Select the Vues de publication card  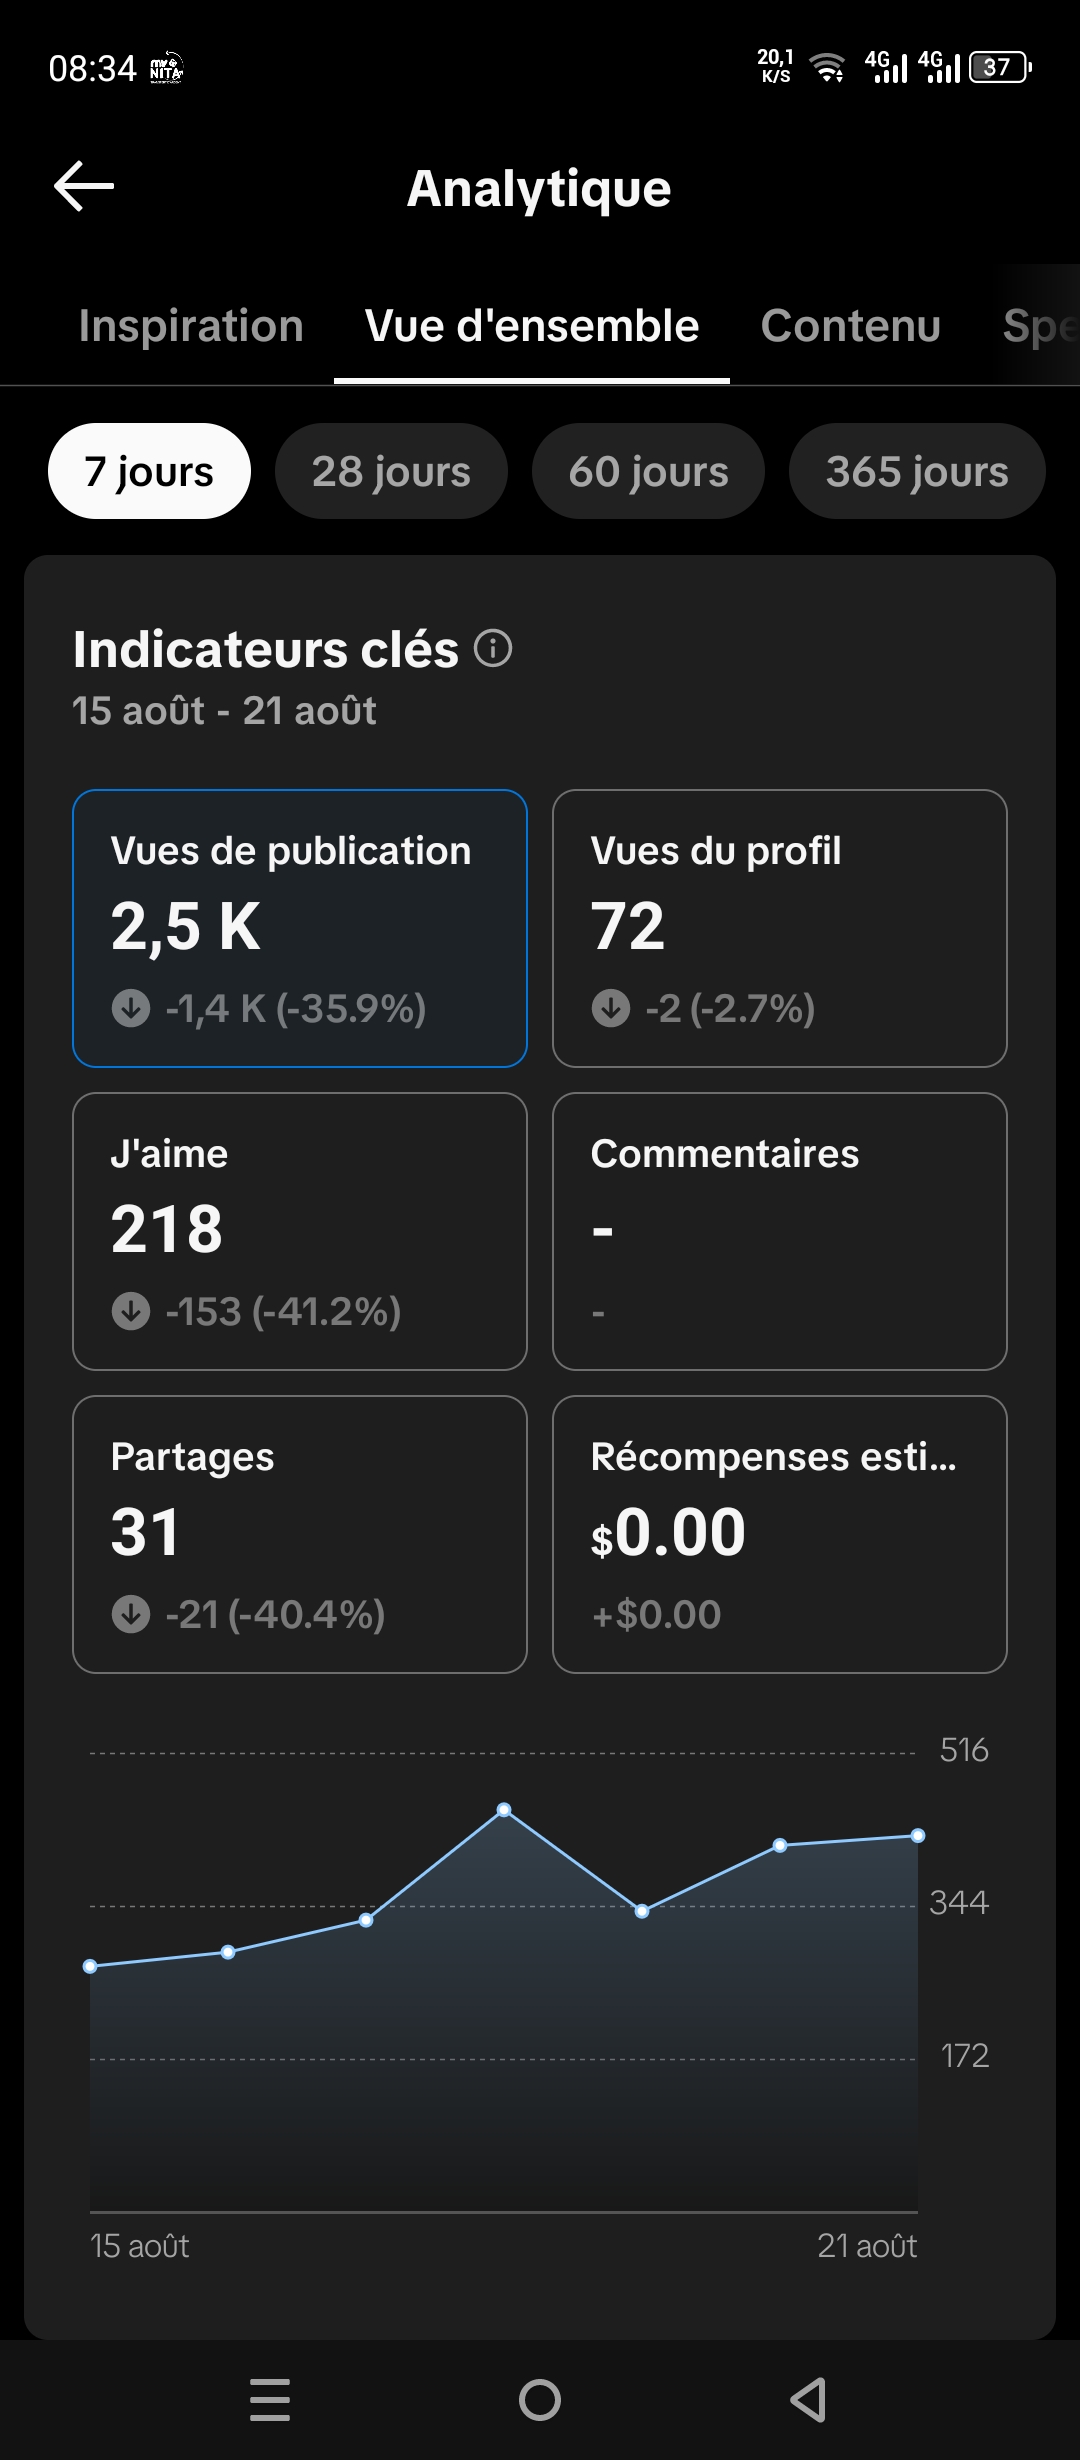(300, 928)
